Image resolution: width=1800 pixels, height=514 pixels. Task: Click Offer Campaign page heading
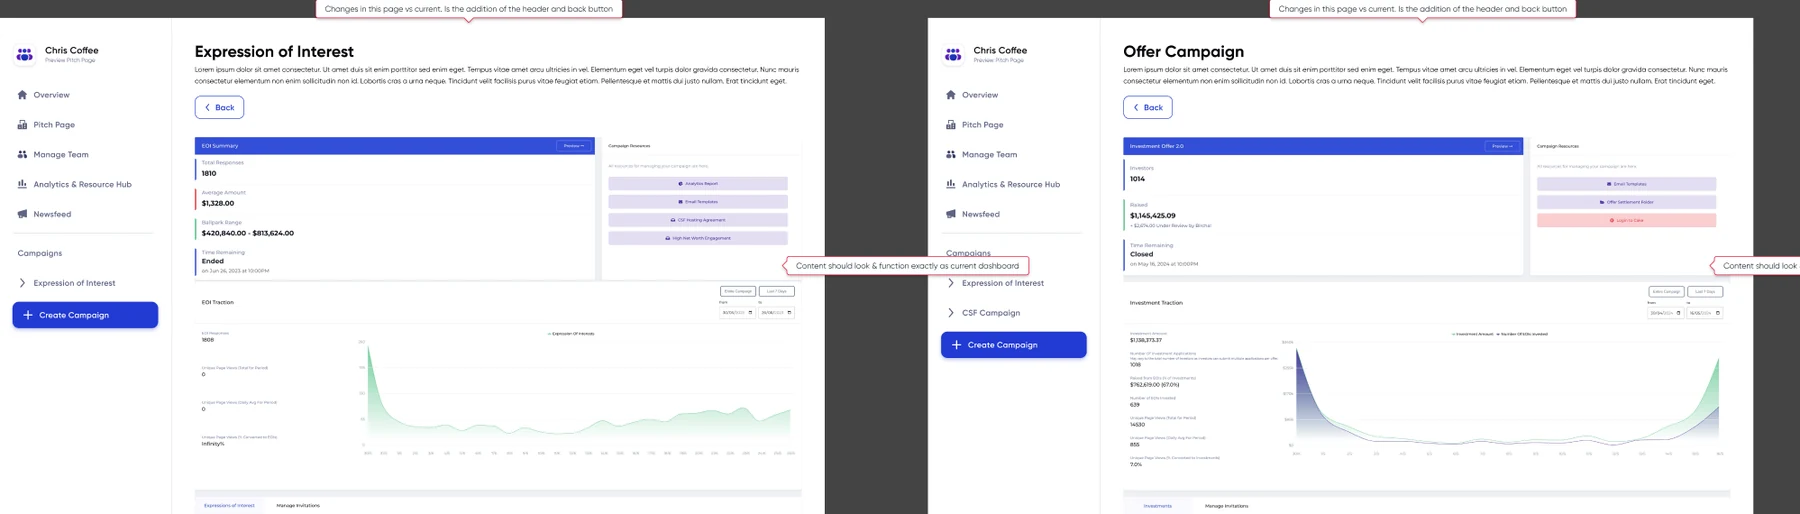(x=1184, y=51)
